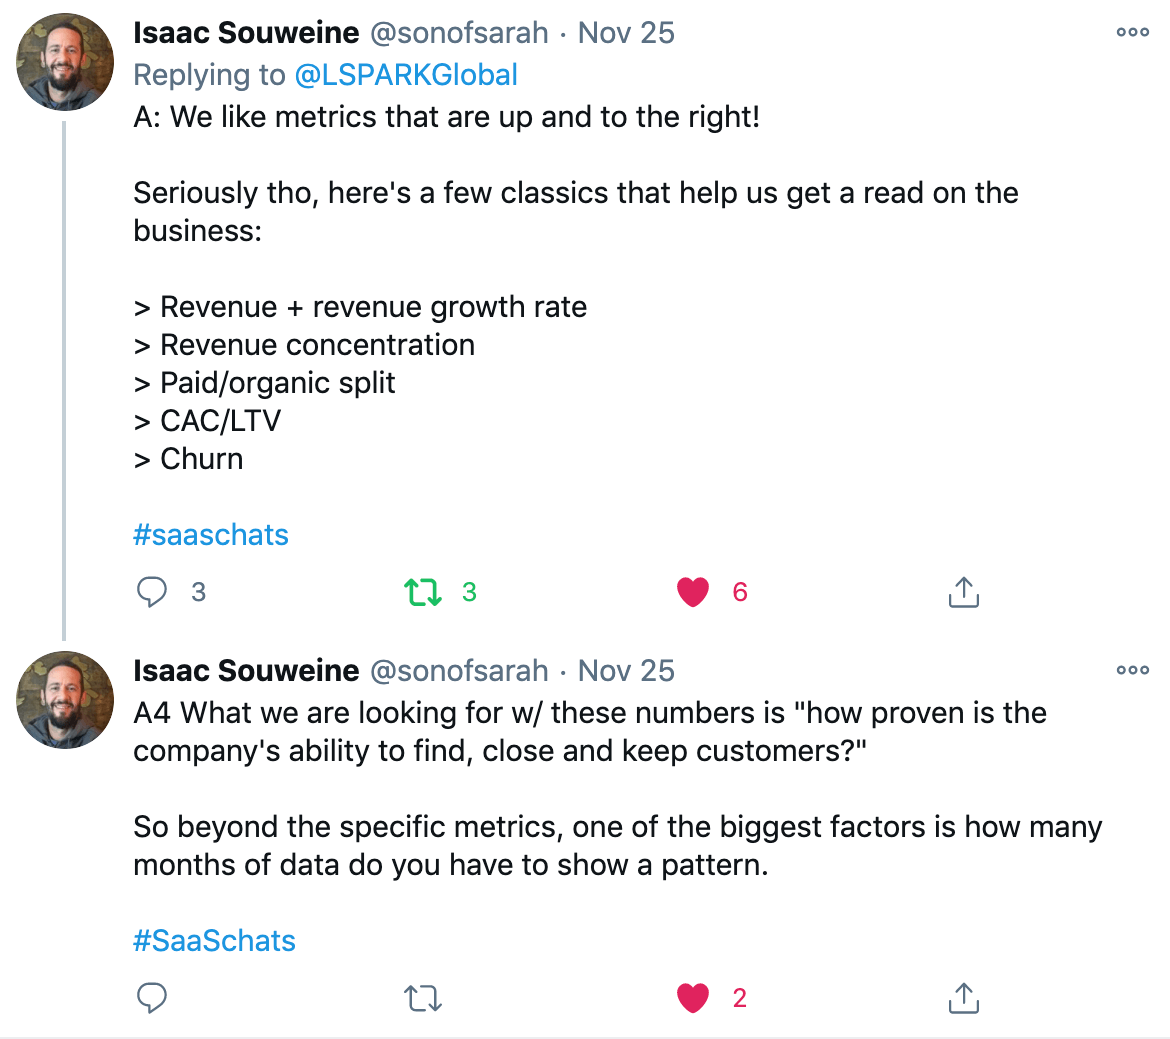Unlike the first tweet with 6 likes
Viewport: 1170px width, 1039px height.
point(693,592)
